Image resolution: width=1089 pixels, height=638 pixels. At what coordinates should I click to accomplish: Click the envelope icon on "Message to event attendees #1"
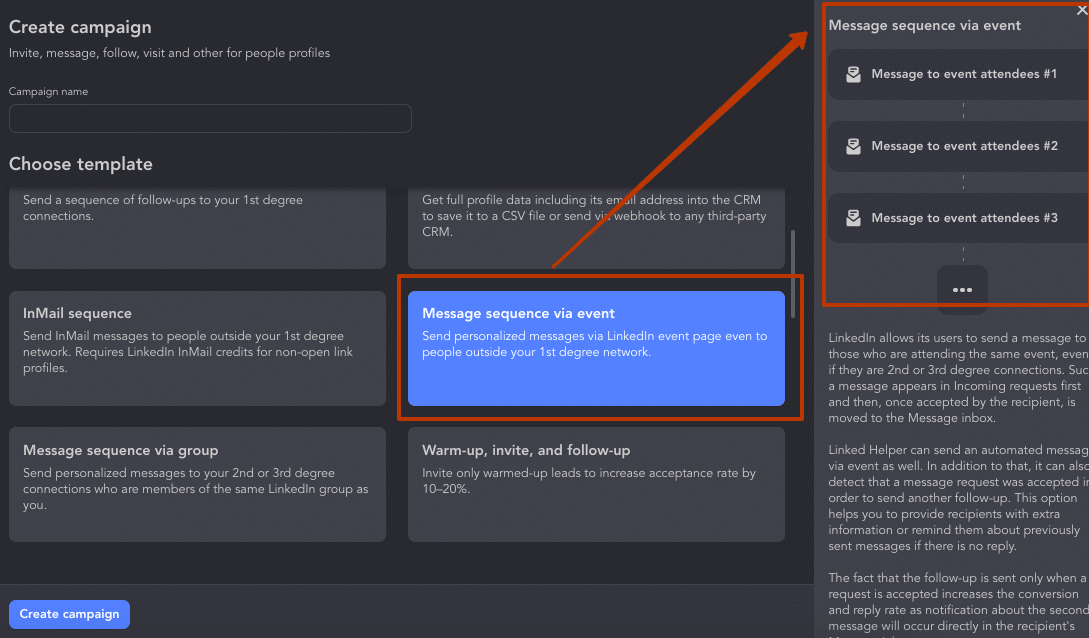pyautogui.click(x=853, y=73)
